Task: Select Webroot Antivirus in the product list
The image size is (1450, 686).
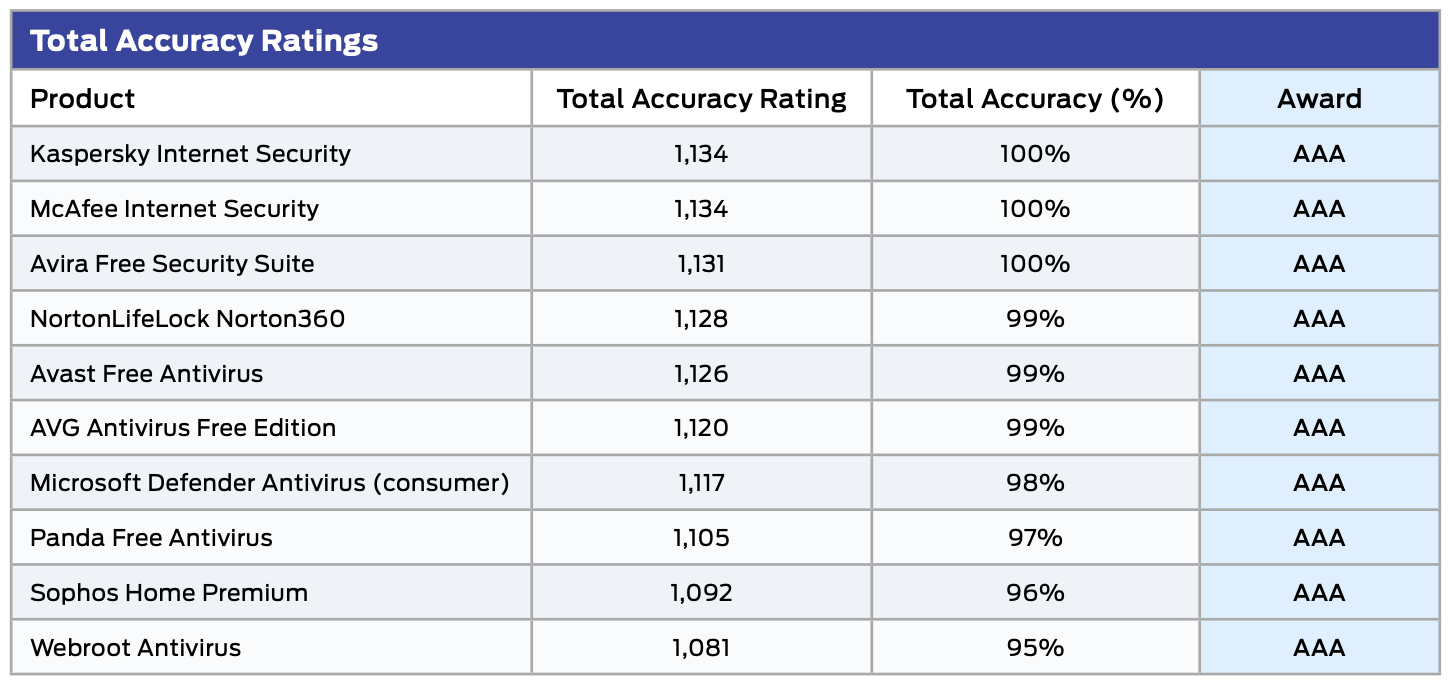Action: point(135,648)
